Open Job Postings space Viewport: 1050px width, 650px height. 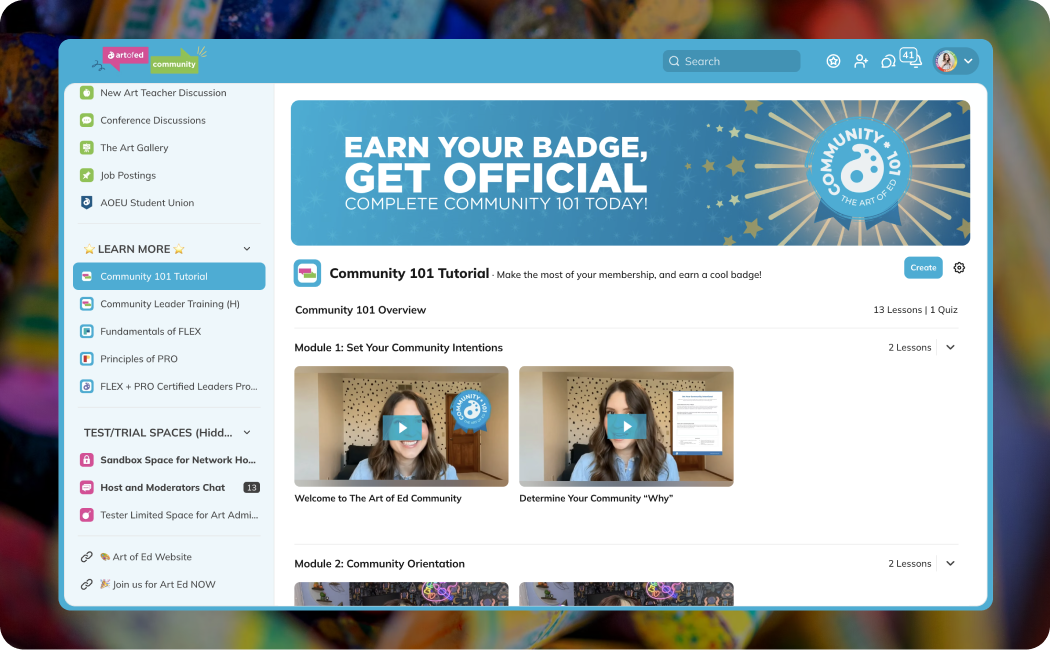tap(128, 175)
